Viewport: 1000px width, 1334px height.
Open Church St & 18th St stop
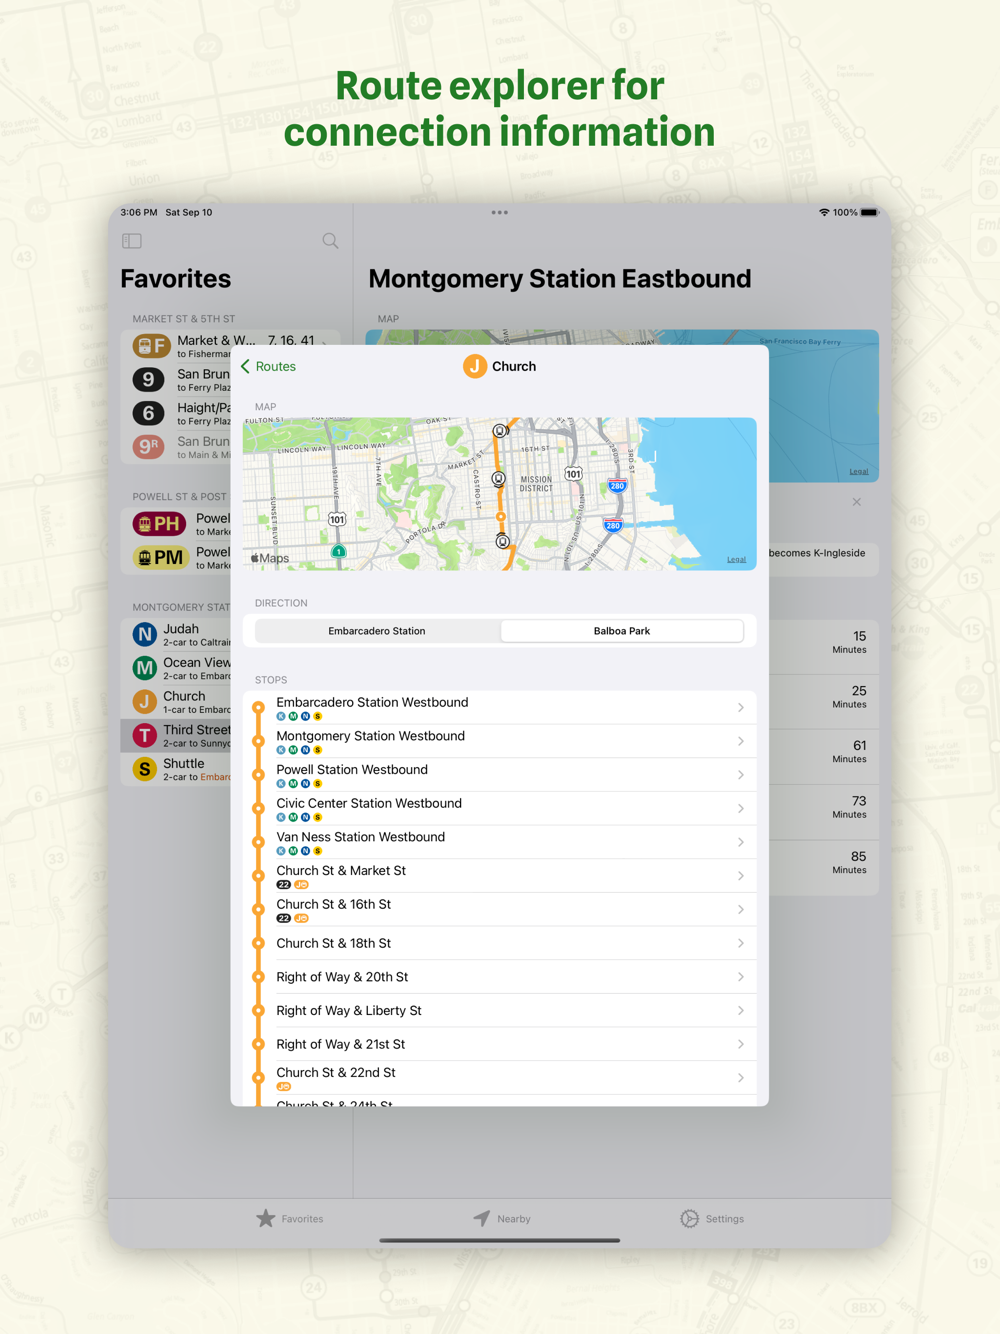pyautogui.click(x=500, y=943)
